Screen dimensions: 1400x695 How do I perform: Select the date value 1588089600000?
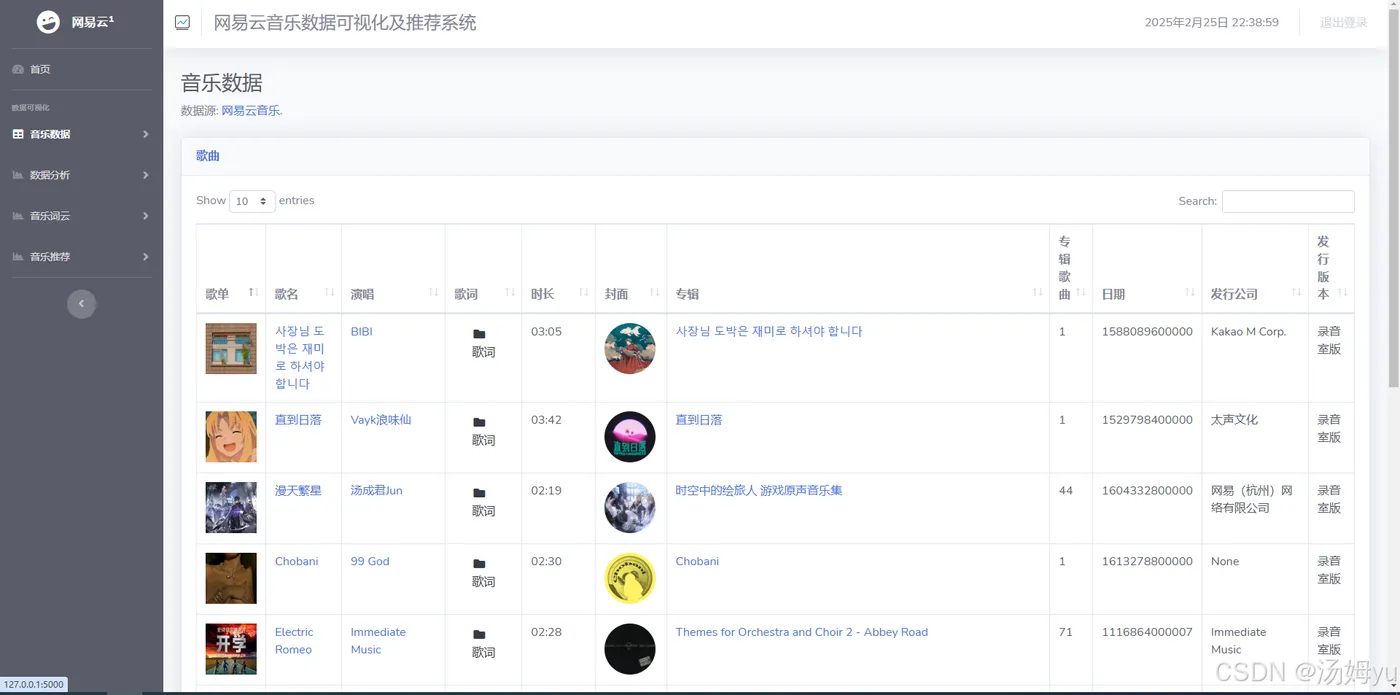pyautogui.click(x=1147, y=331)
